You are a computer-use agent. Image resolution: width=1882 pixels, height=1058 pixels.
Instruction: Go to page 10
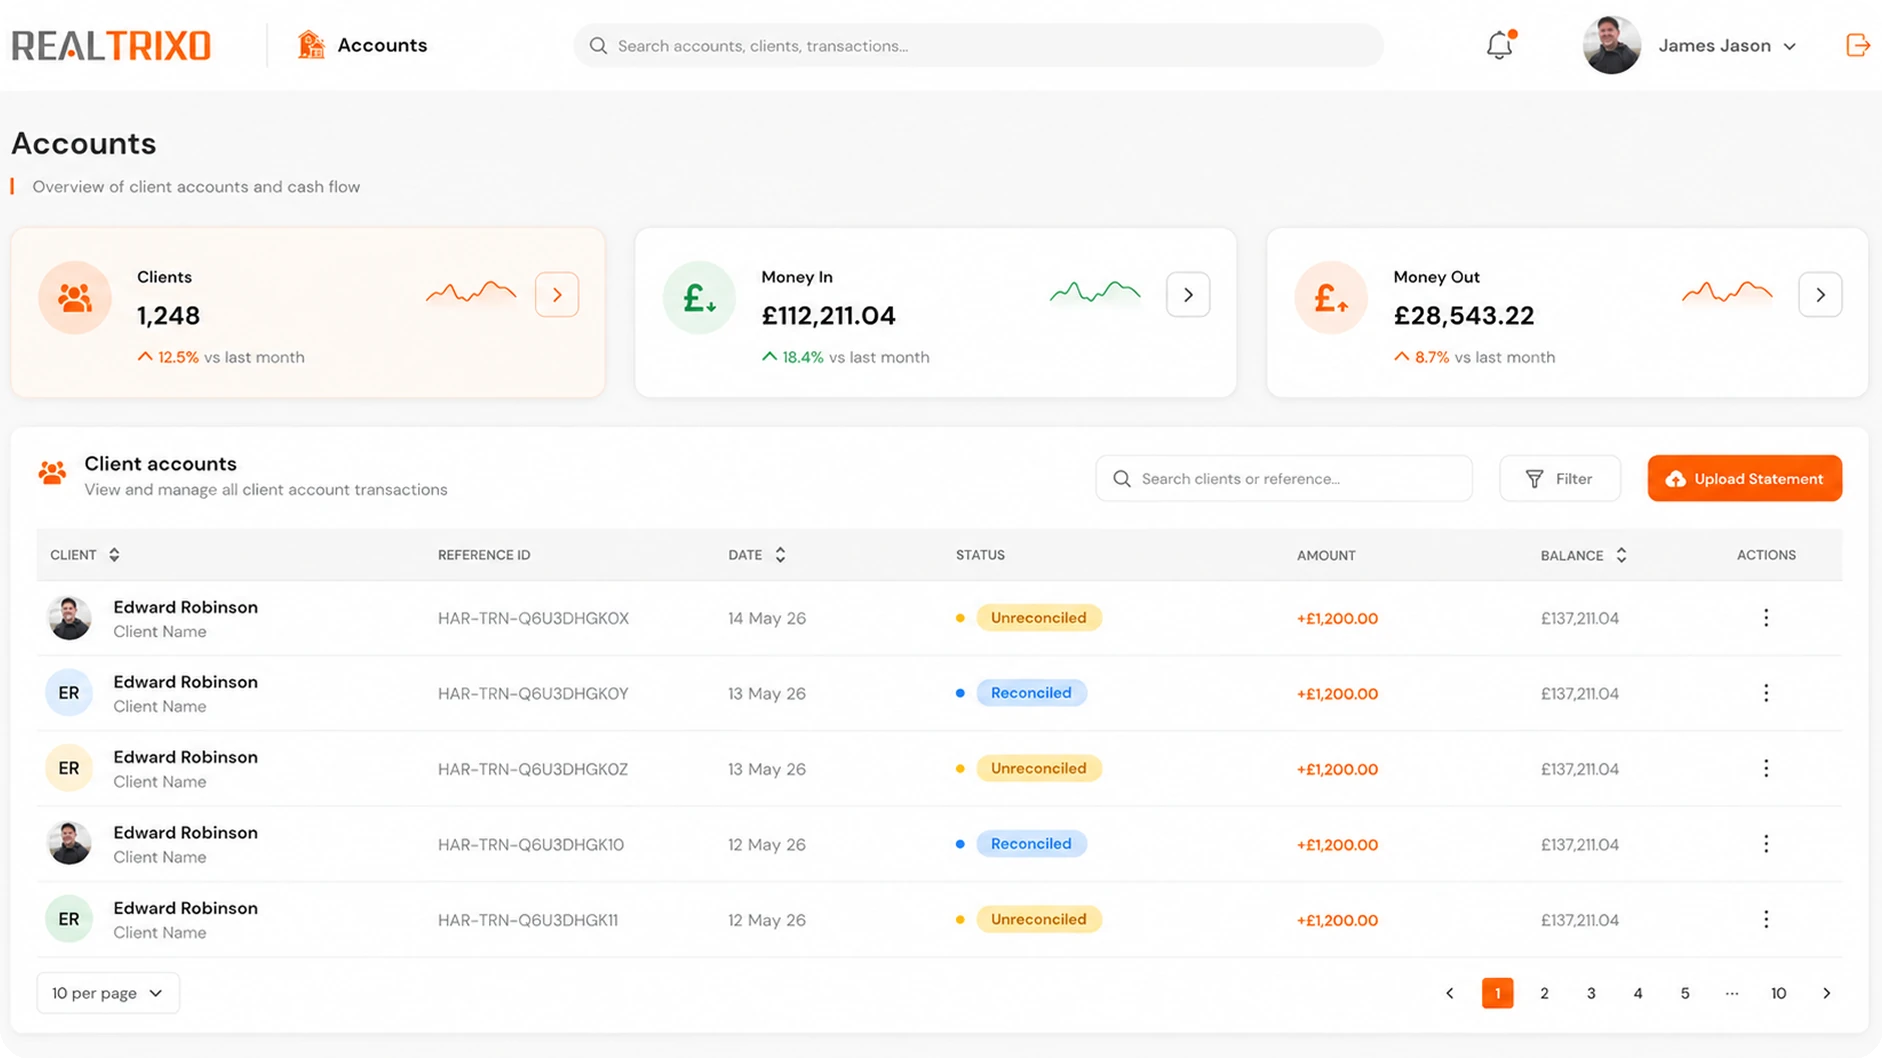pos(1778,993)
